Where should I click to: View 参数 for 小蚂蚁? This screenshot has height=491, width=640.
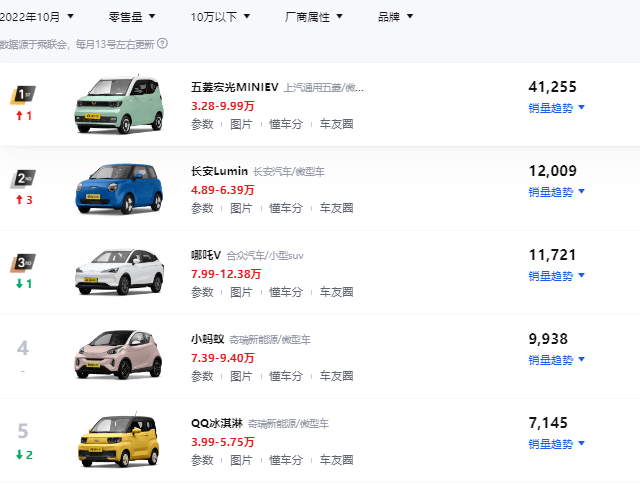click(202, 376)
